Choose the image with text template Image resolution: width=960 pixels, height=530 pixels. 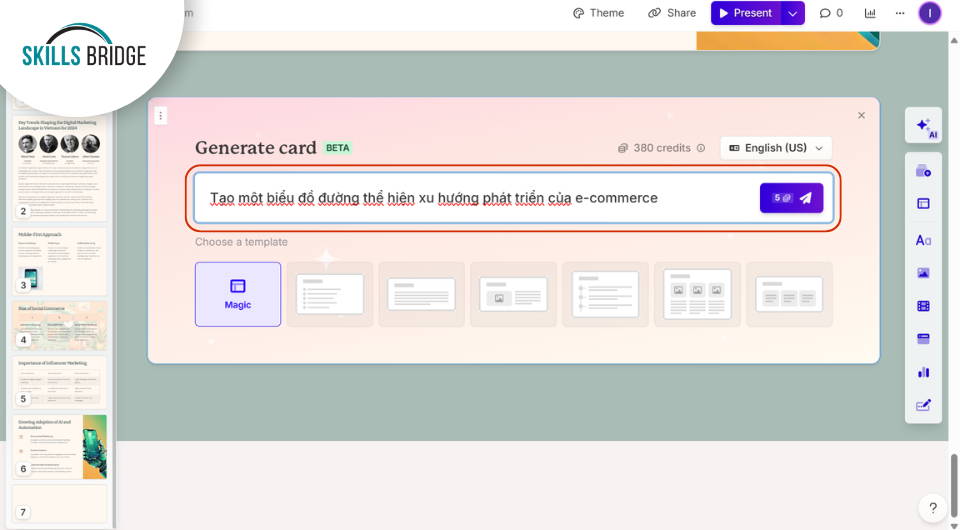coord(513,294)
